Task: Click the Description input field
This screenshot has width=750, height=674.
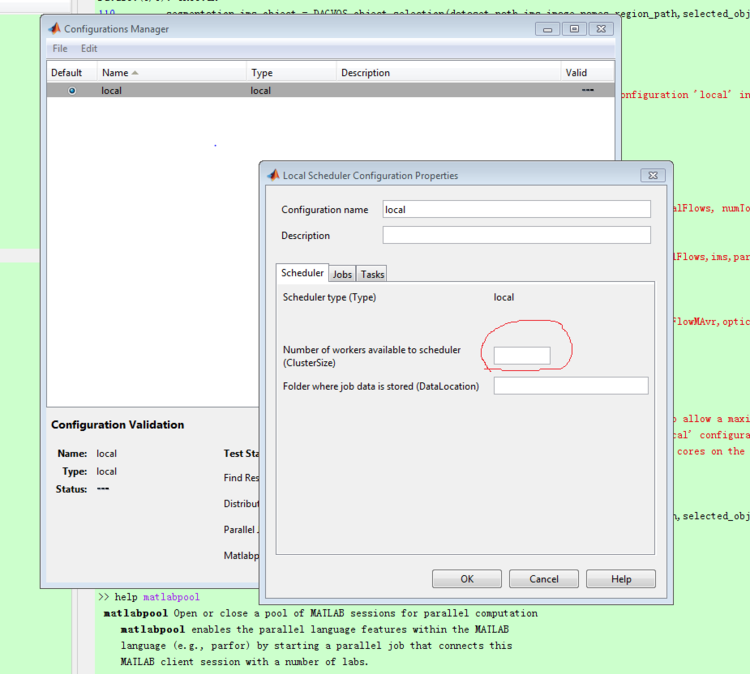Action: [x=517, y=235]
